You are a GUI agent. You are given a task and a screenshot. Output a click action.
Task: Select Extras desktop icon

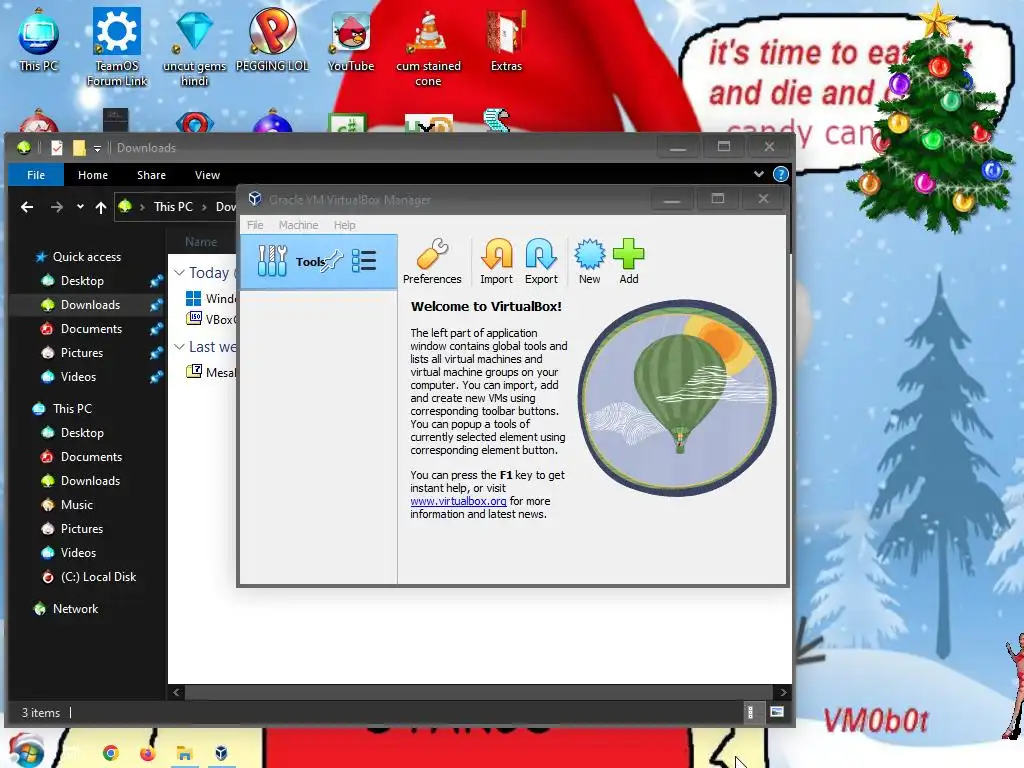click(x=506, y=39)
